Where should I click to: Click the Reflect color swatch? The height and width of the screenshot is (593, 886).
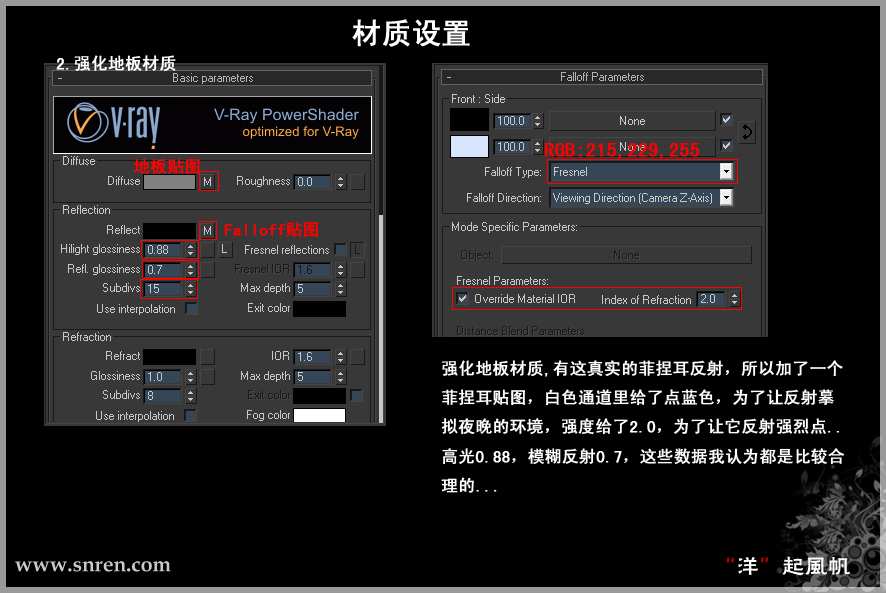(170, 230)
